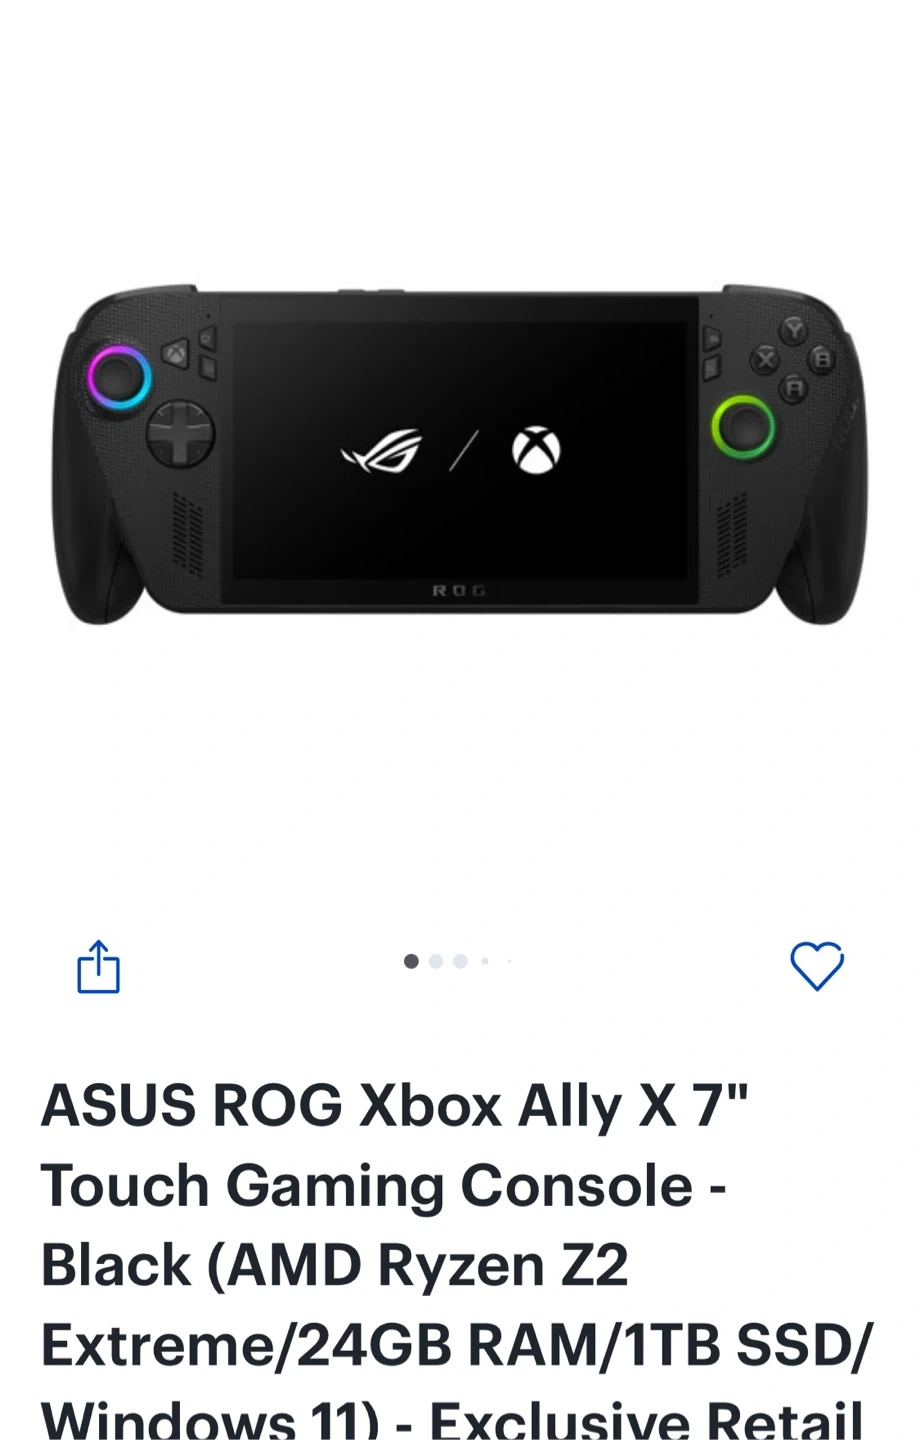
Task: Select the first image pagination dot
Action: [411, 961]
